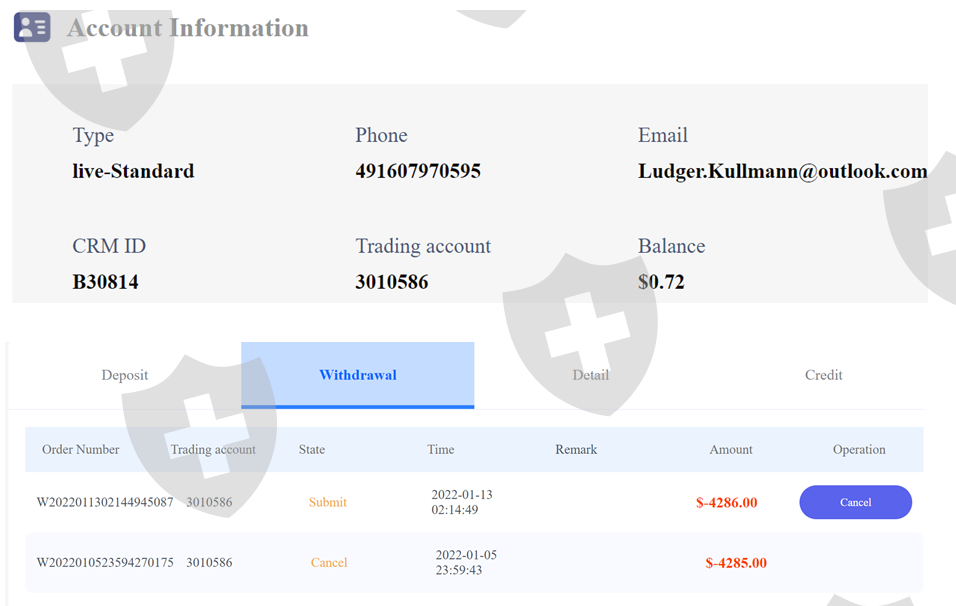Image resolution: width=956 pixels, height=606 pixels.
Task: Click the trading account value 3010586 in info panel
Action: [391, 282]
